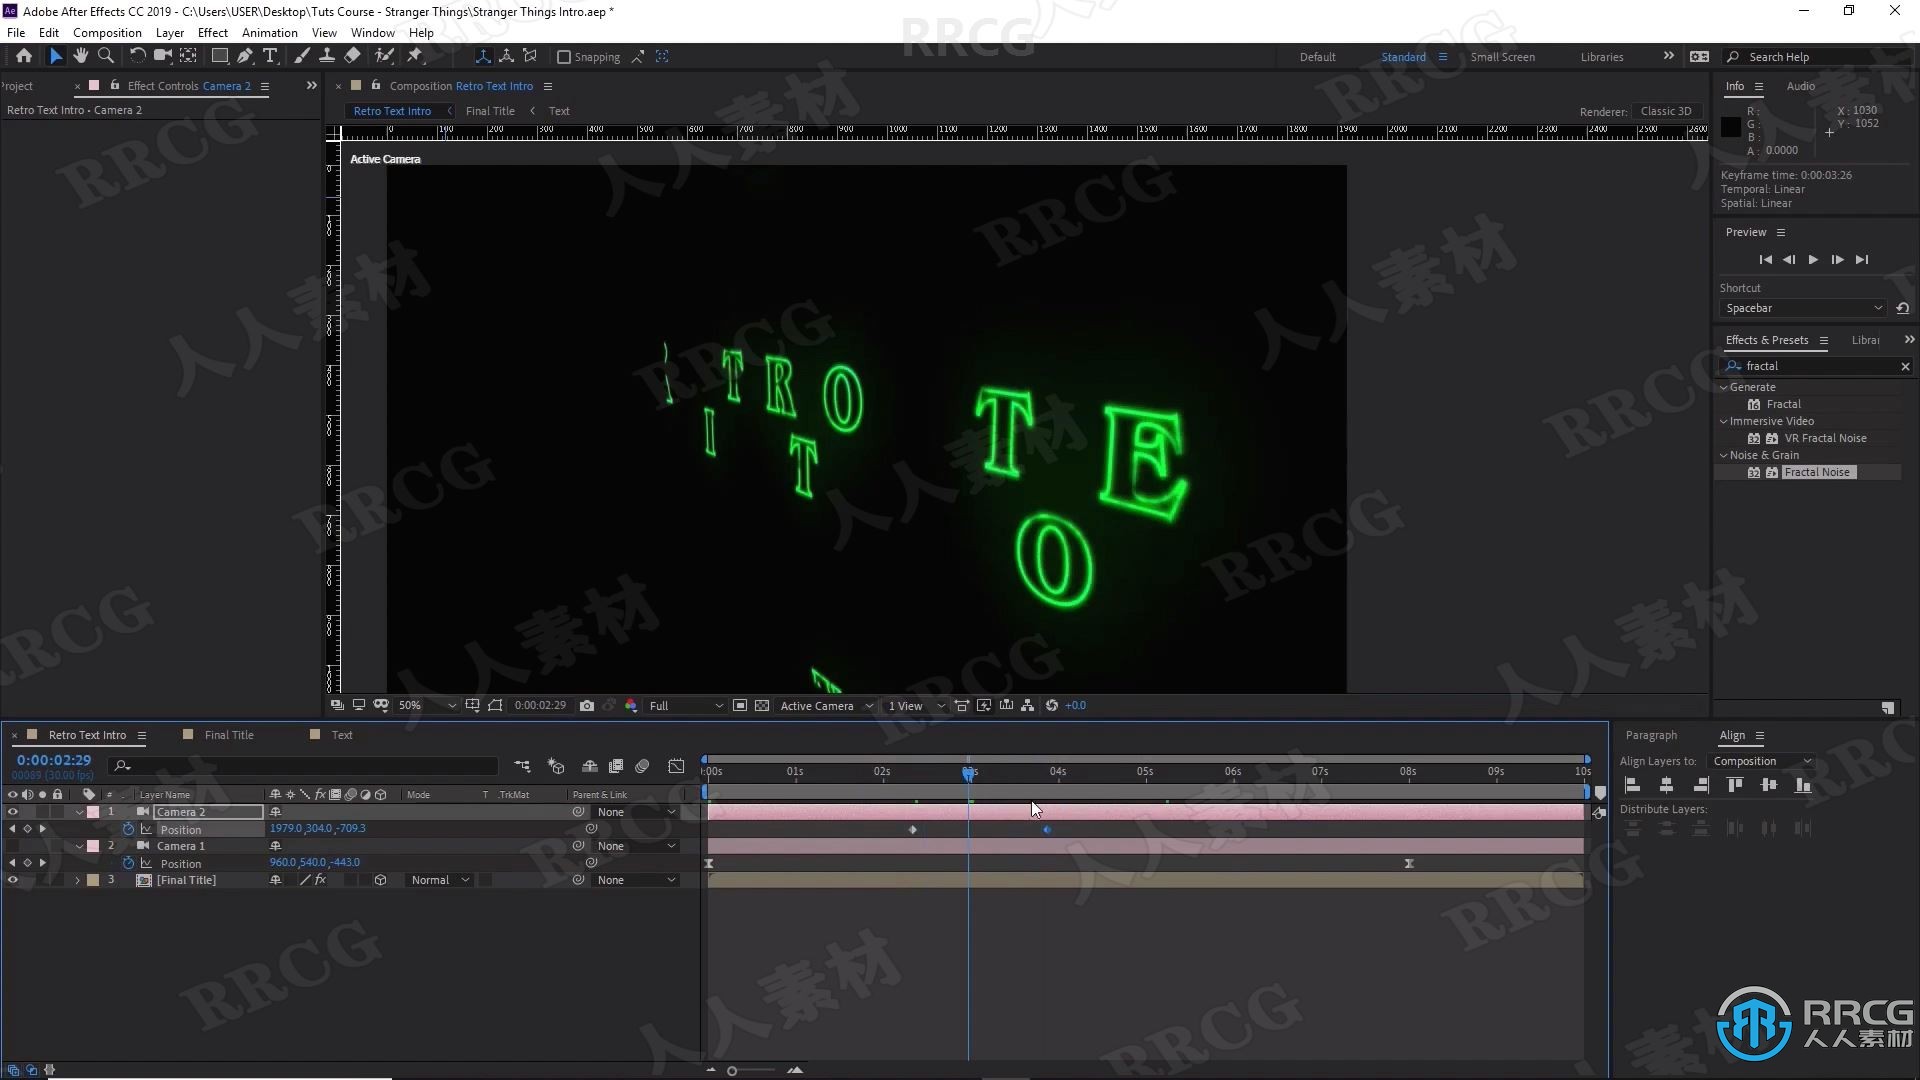Expand the Generate effects category
The width and height of the screenshot is (1920, 1080).
(x=1725, y=386)
